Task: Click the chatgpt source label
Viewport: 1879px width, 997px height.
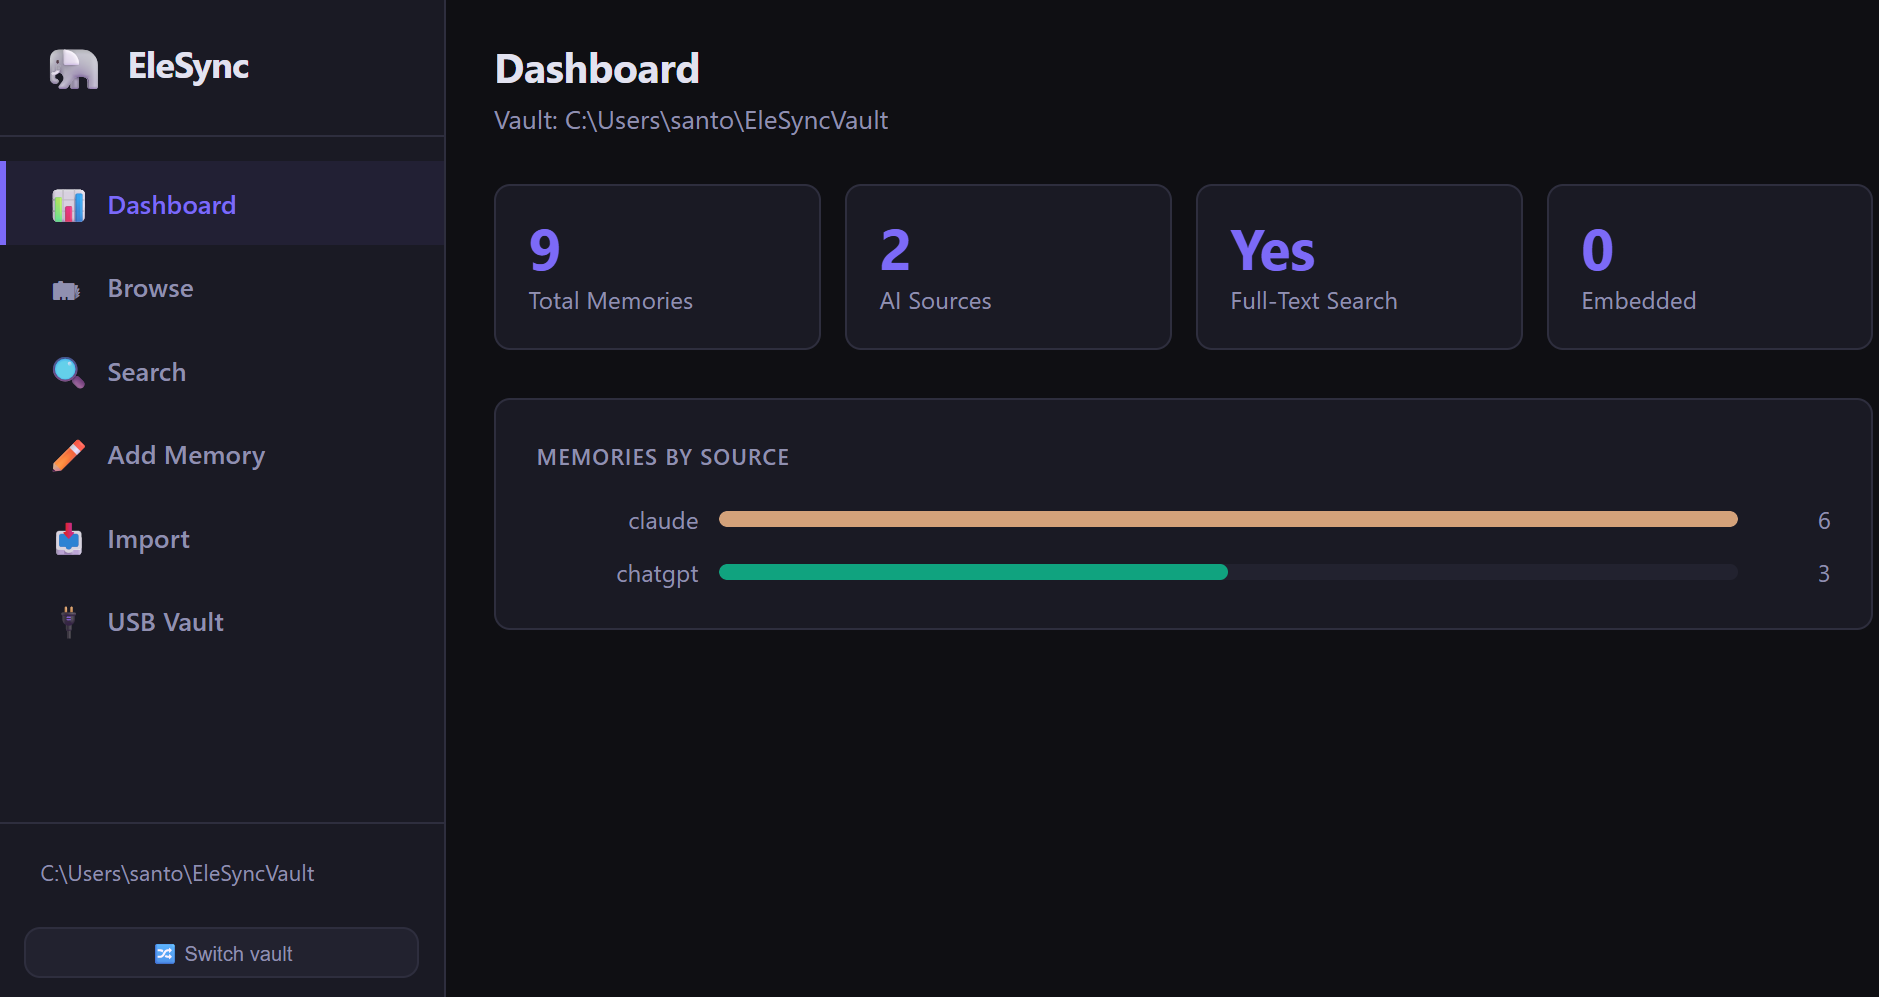Action: click(x=657, y=574)
